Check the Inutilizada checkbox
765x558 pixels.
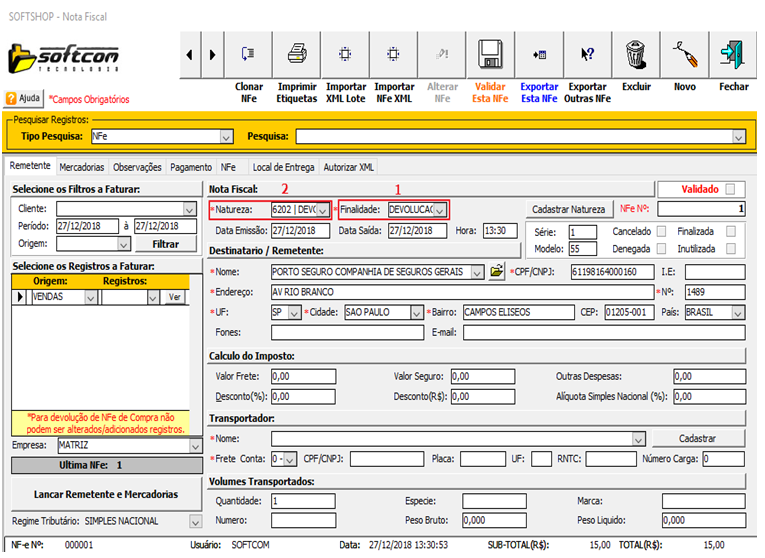point(731,248)
